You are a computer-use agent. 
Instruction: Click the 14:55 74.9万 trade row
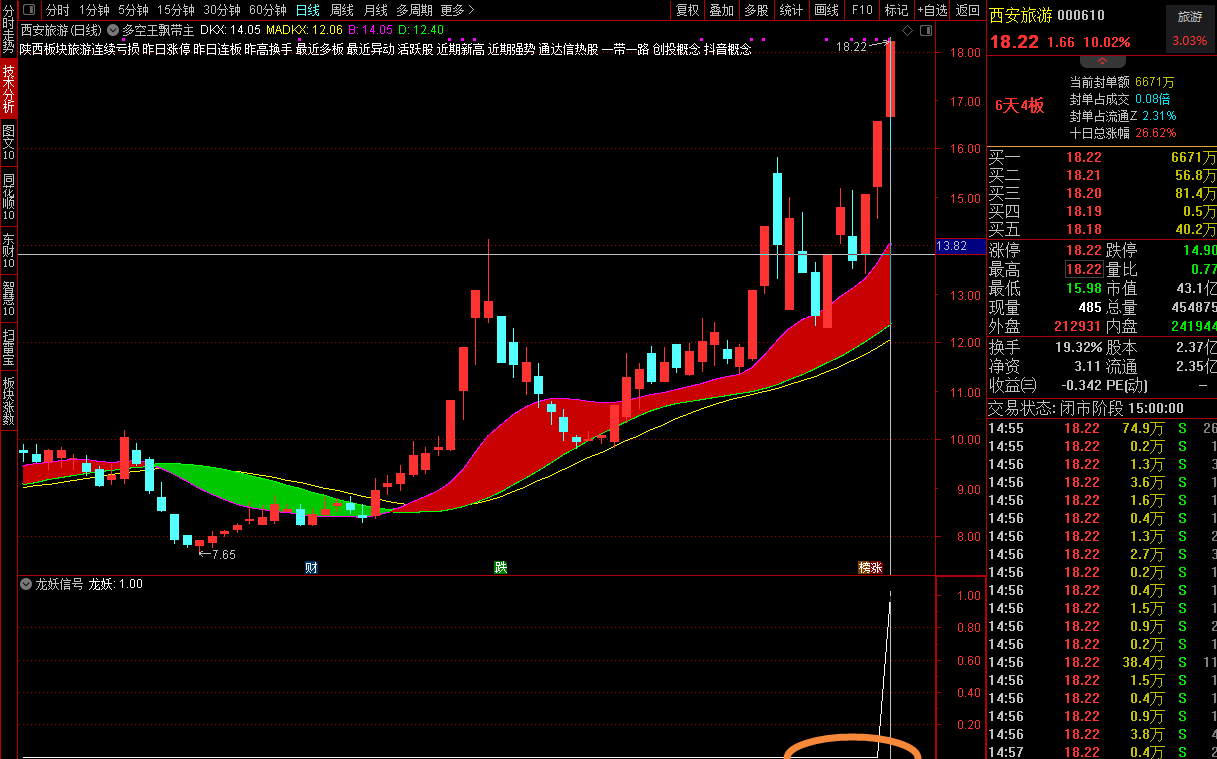pos(1102,428)
